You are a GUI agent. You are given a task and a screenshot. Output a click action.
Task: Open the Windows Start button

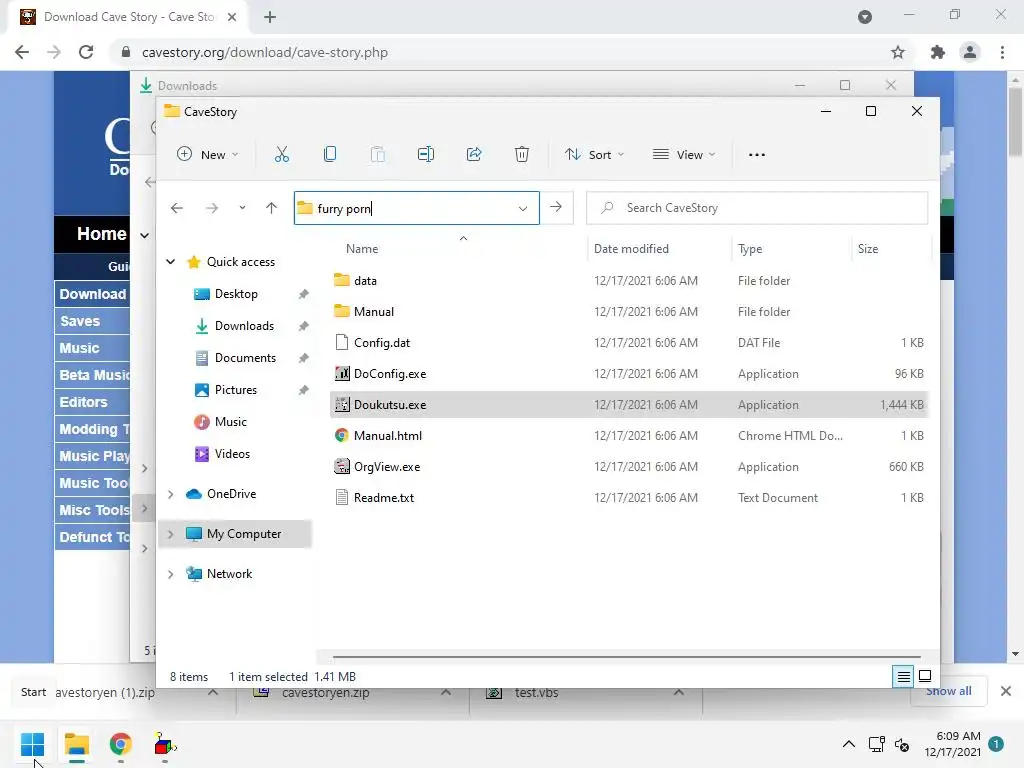coord(32,744)
